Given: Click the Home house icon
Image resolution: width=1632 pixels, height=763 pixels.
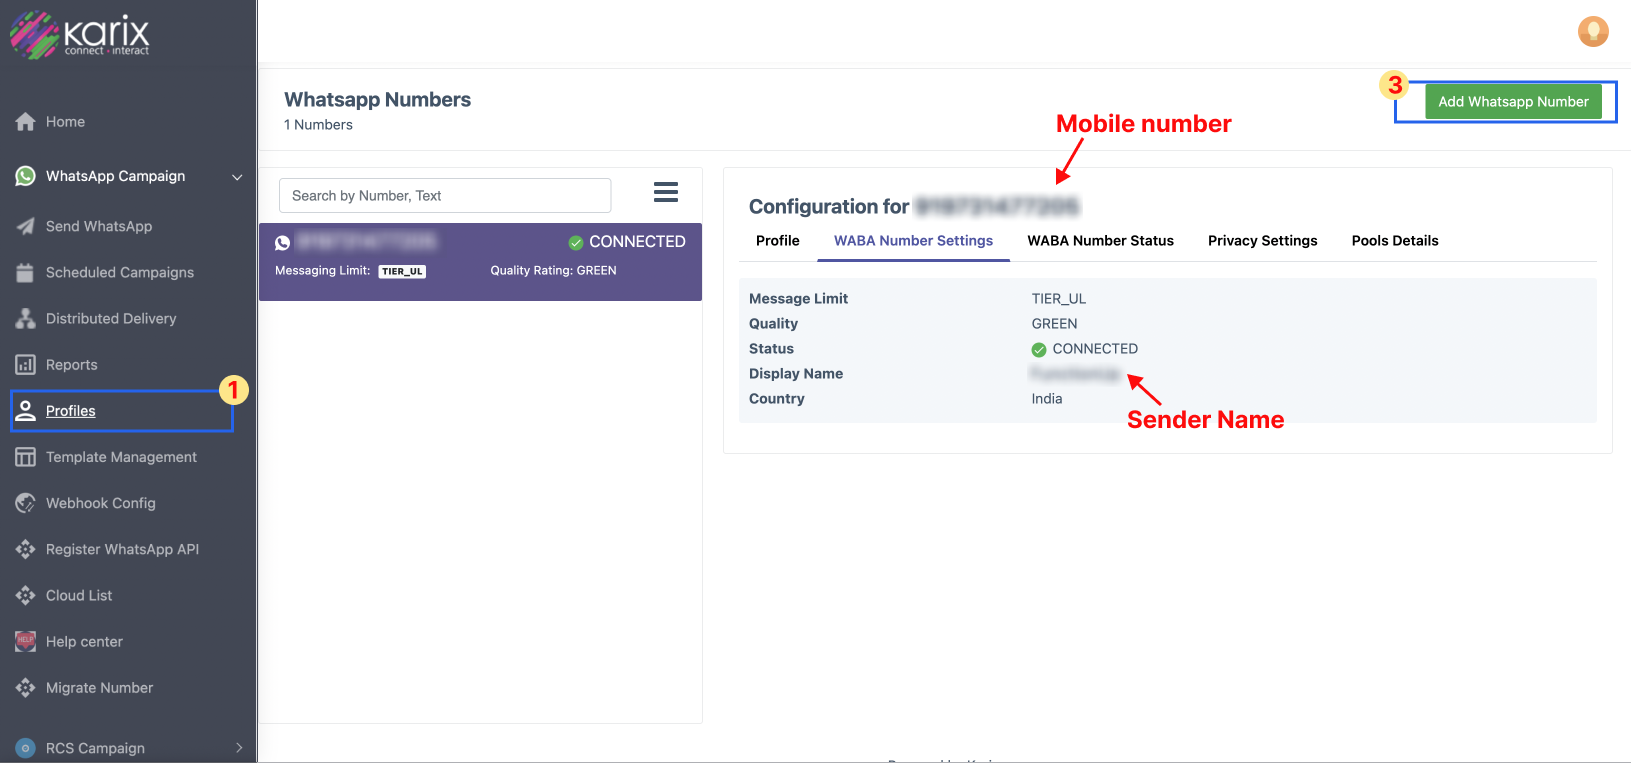Looking at the screenshot, I should point(26,122).
